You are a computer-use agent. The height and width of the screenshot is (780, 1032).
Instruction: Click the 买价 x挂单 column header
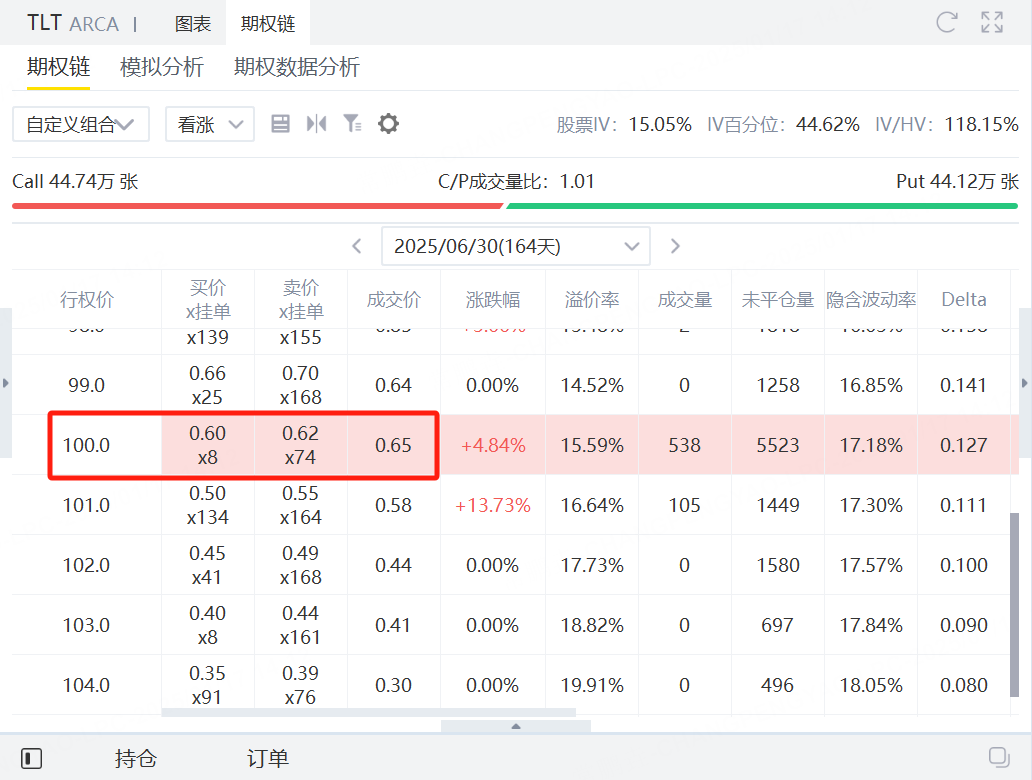[x=208, y=299]
